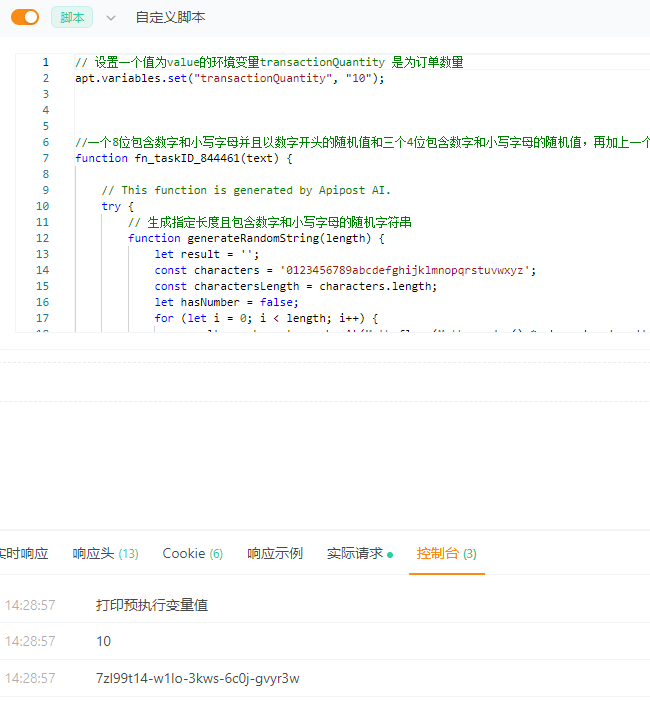Screen dimensions: 650x727
Task: Click the Apipost AI comment on line 9
Action: click(246, 191)
